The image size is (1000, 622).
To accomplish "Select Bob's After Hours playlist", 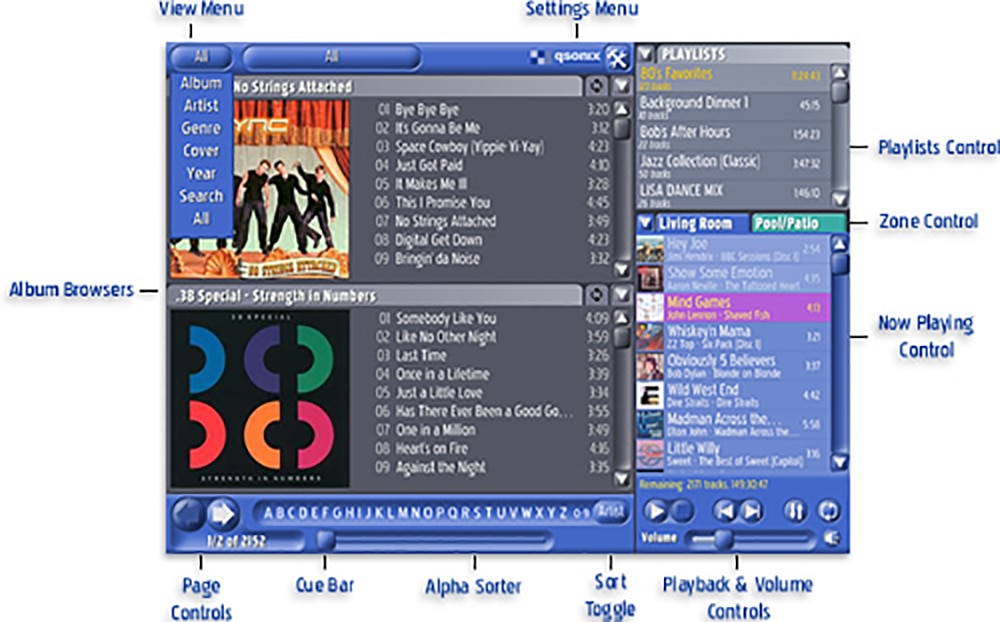I will pyautogui.click(x=733, y=136).
